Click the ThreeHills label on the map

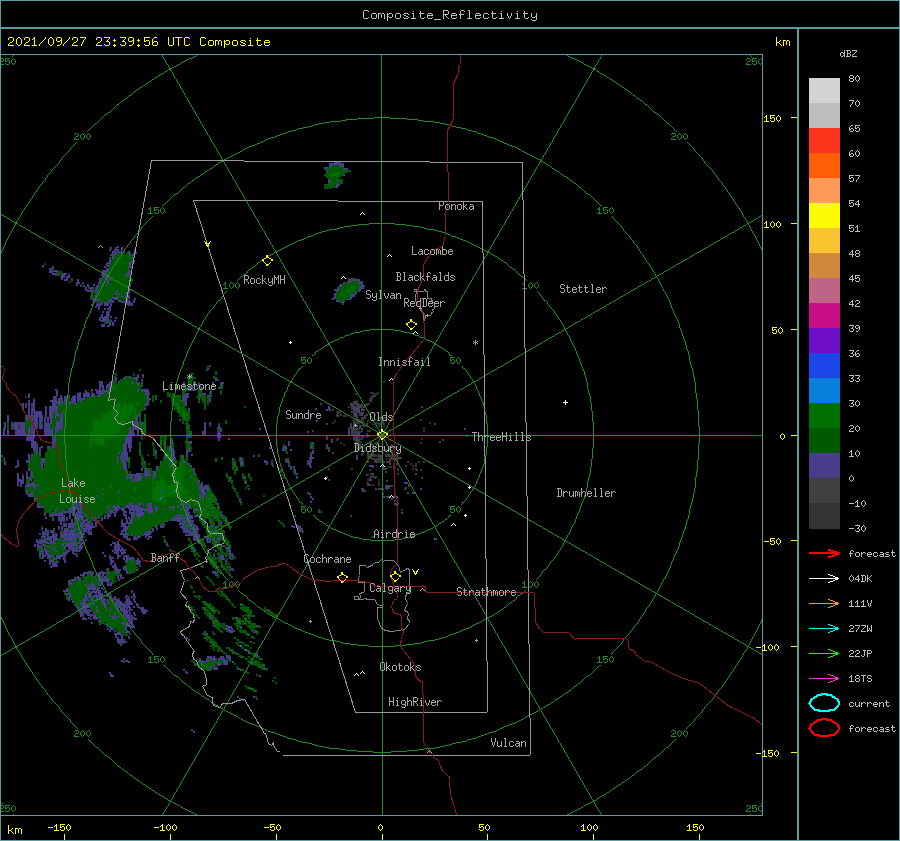pyautogui.click(x=501, y=437)
